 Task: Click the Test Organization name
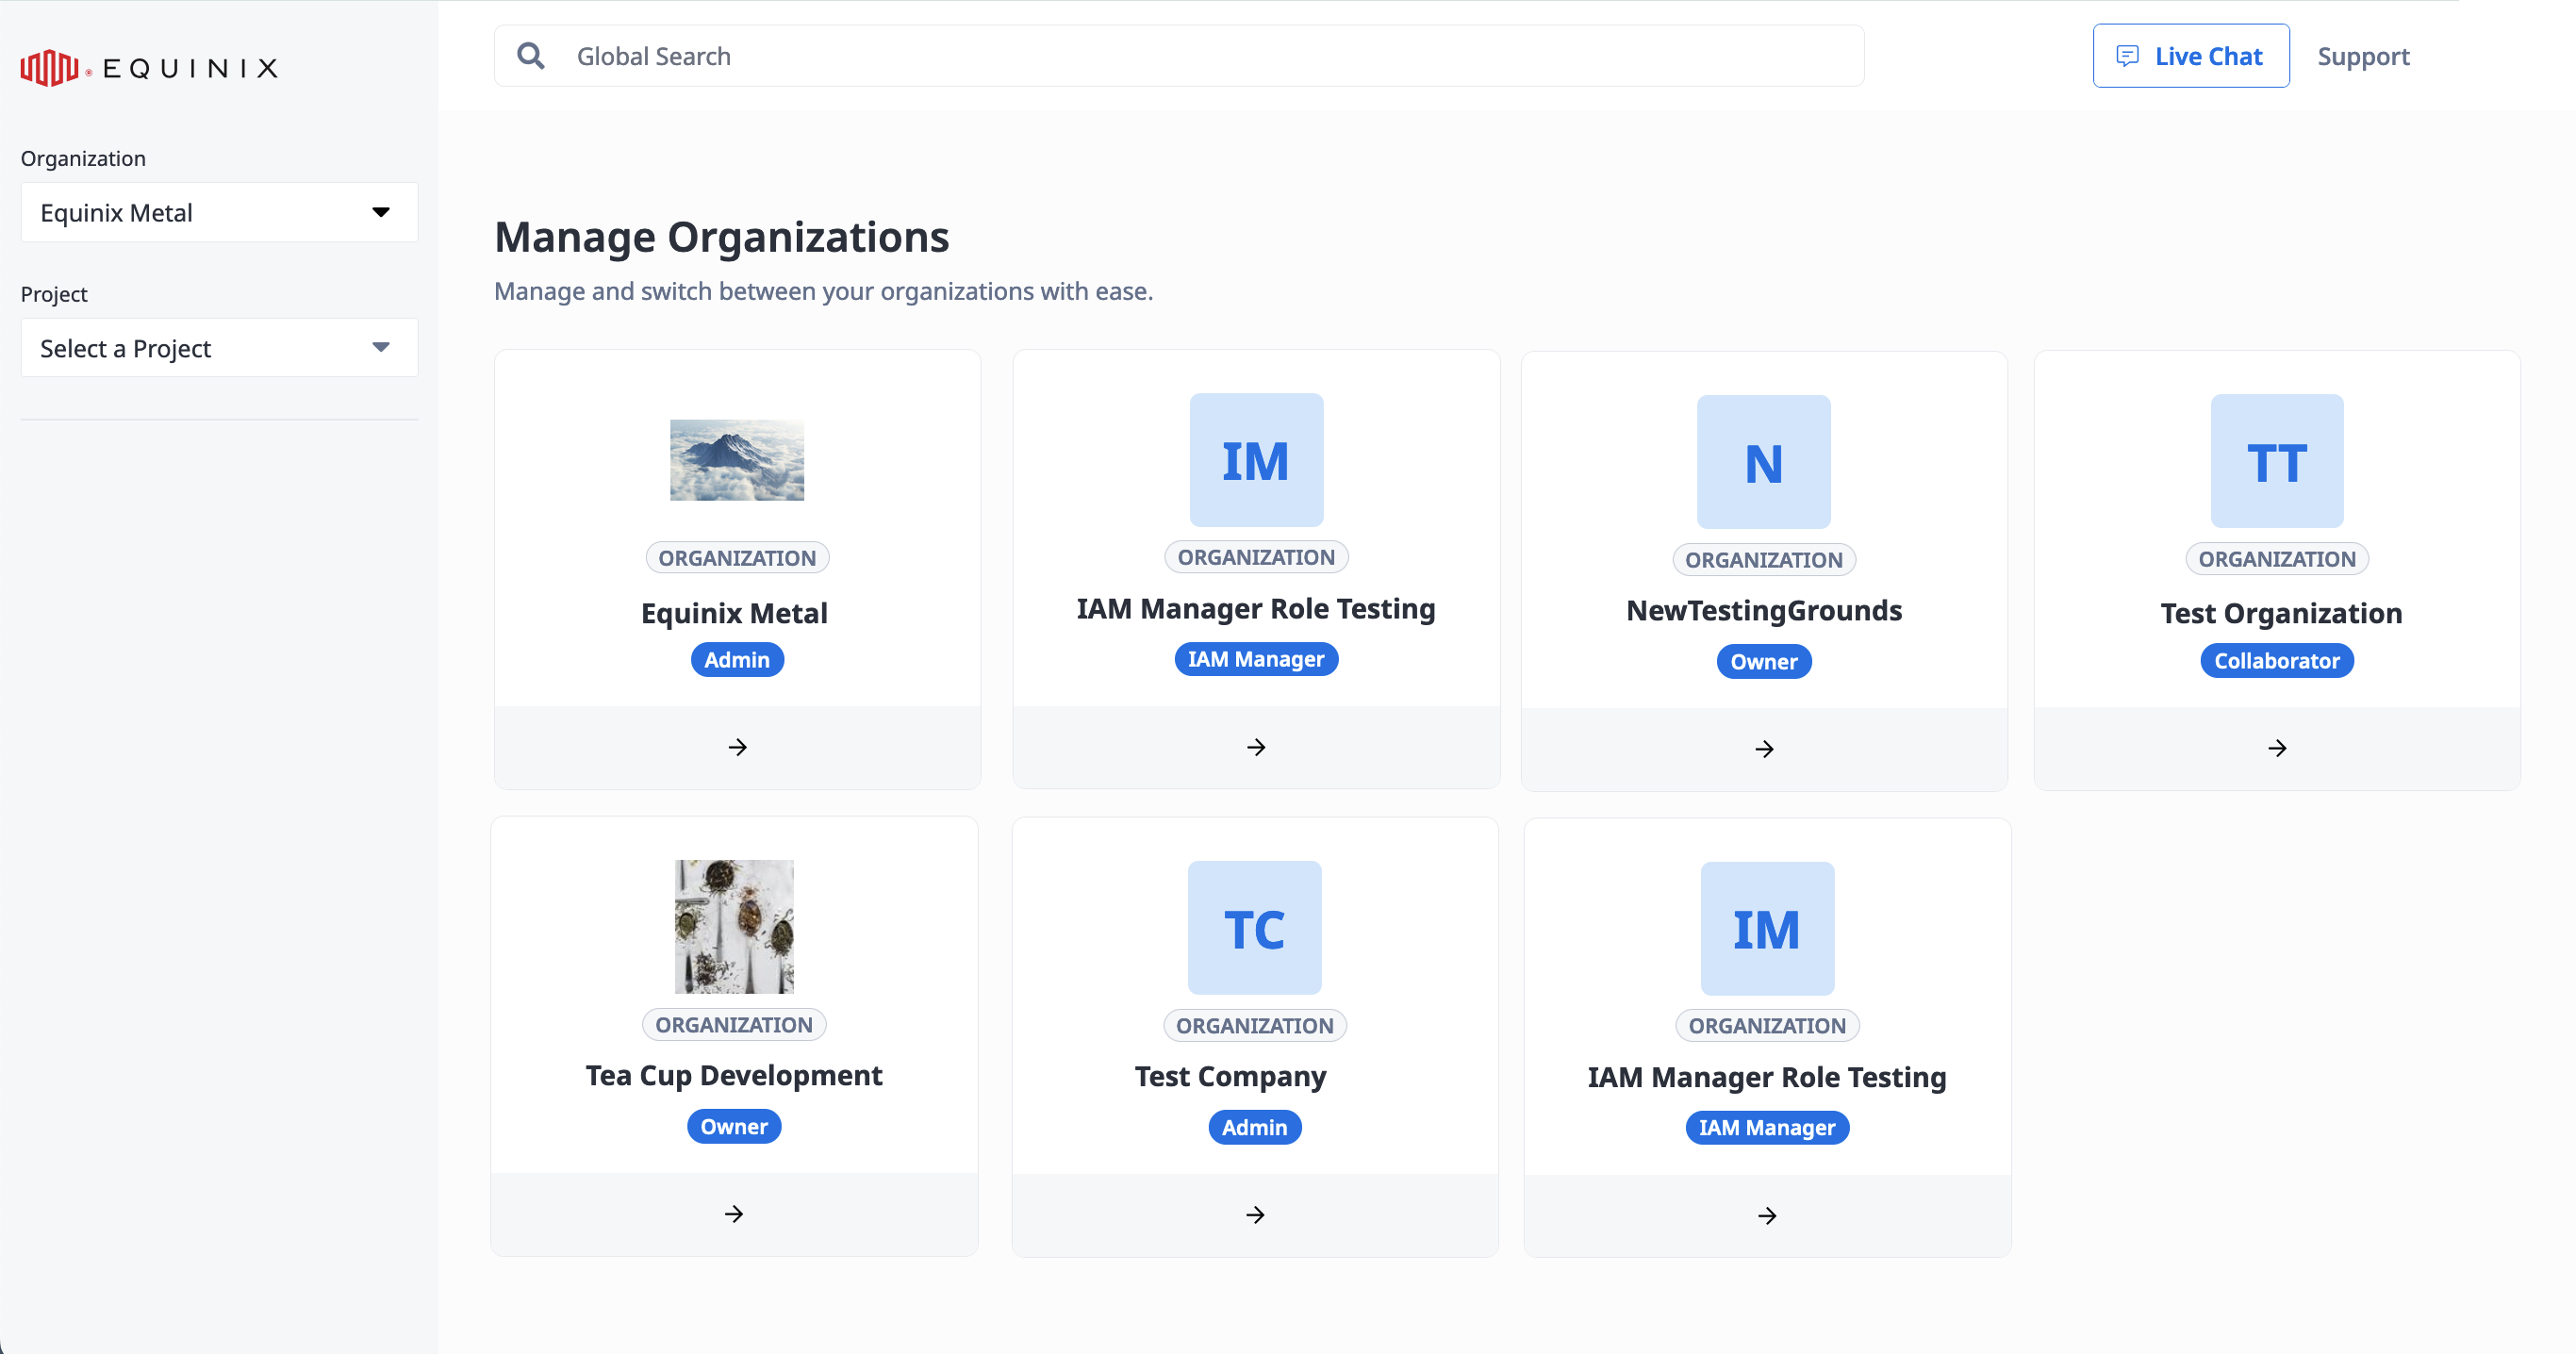coord(2281,613)
